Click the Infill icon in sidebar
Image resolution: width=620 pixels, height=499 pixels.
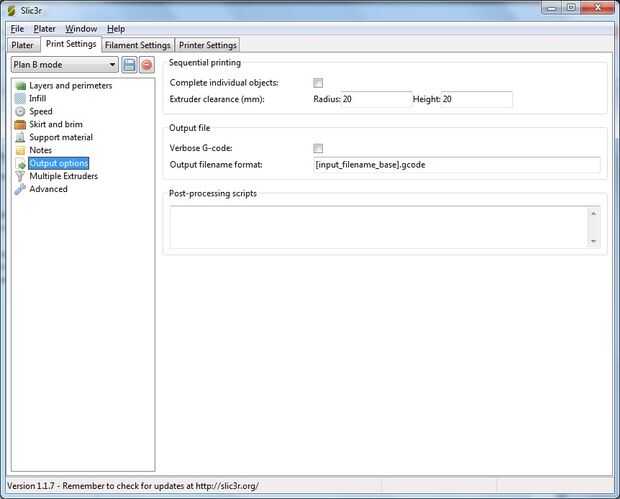tap(20, 98)
